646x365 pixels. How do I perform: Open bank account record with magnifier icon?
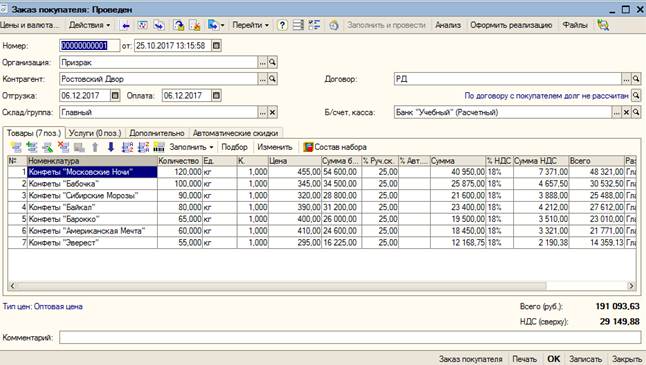[636, 112]
